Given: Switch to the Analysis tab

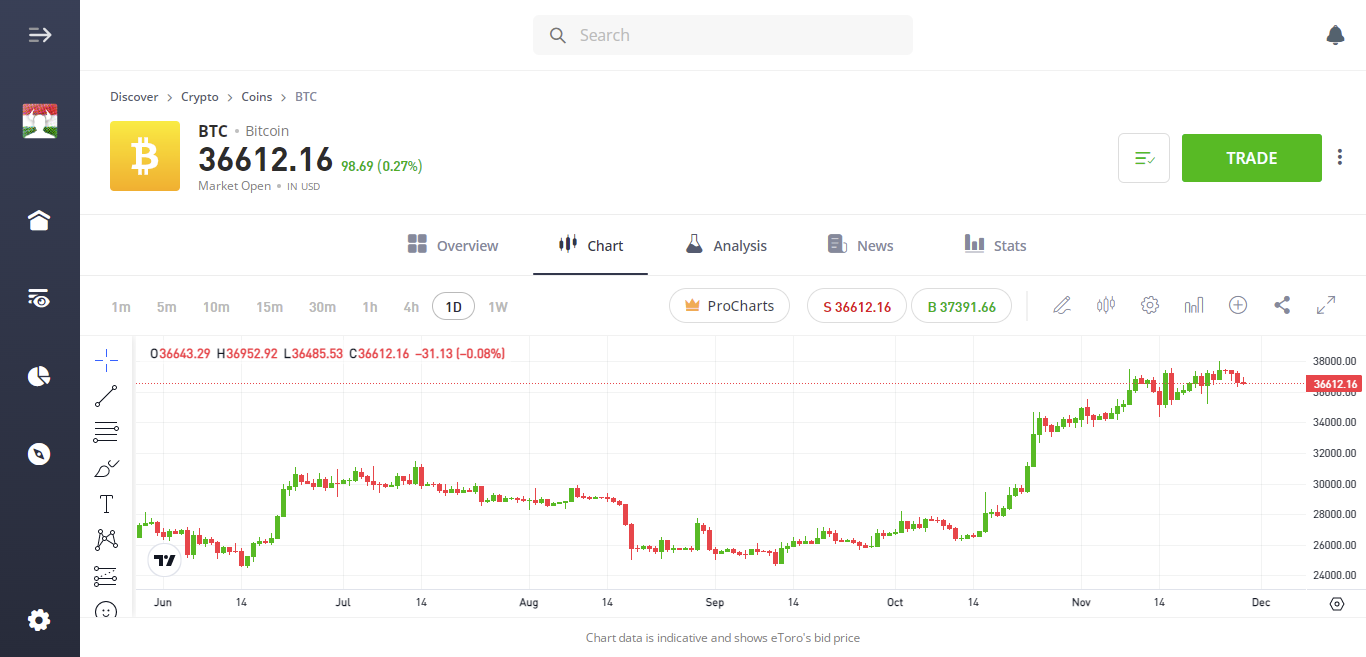Looking at the screenshot, I should tap(726, 245).
